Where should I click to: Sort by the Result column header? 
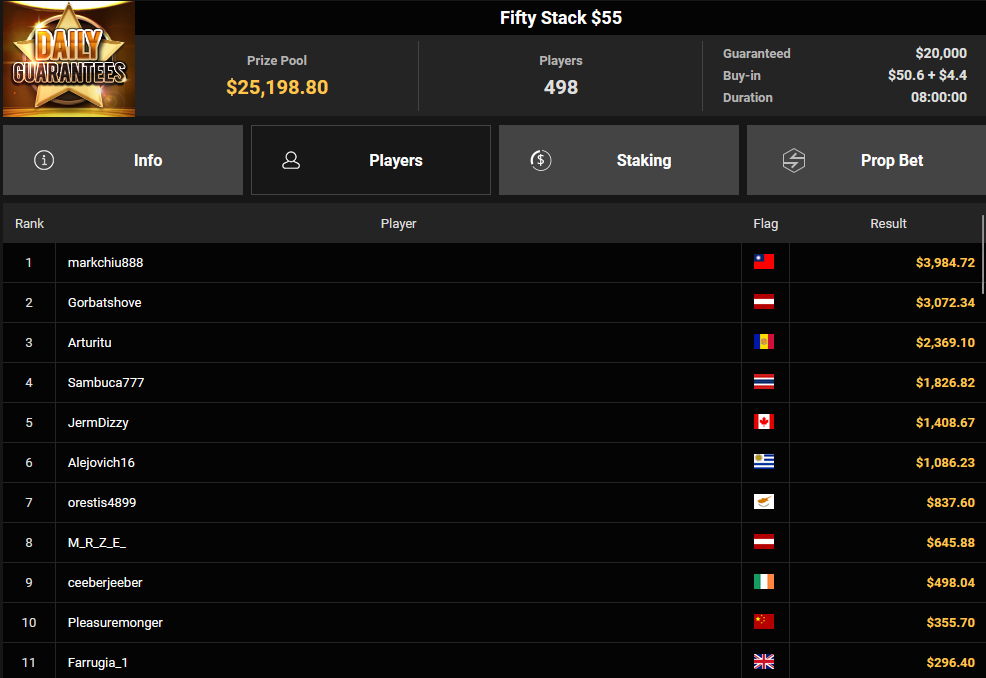(889, 224)
